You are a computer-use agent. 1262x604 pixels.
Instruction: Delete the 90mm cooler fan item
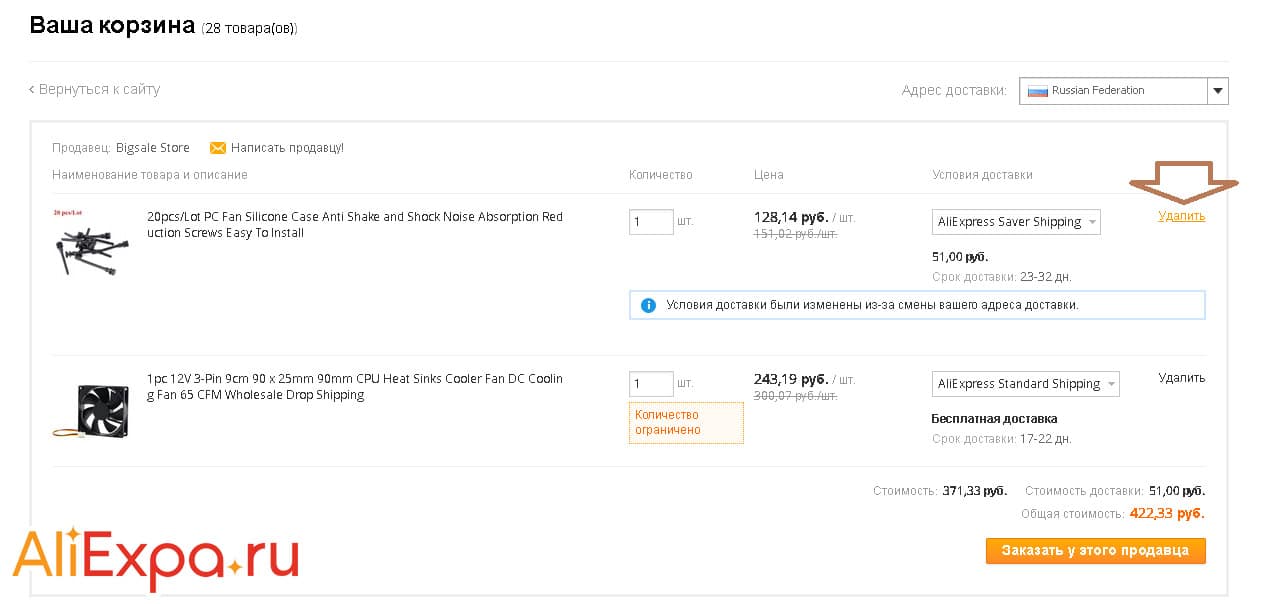(x=1182, y=378)
